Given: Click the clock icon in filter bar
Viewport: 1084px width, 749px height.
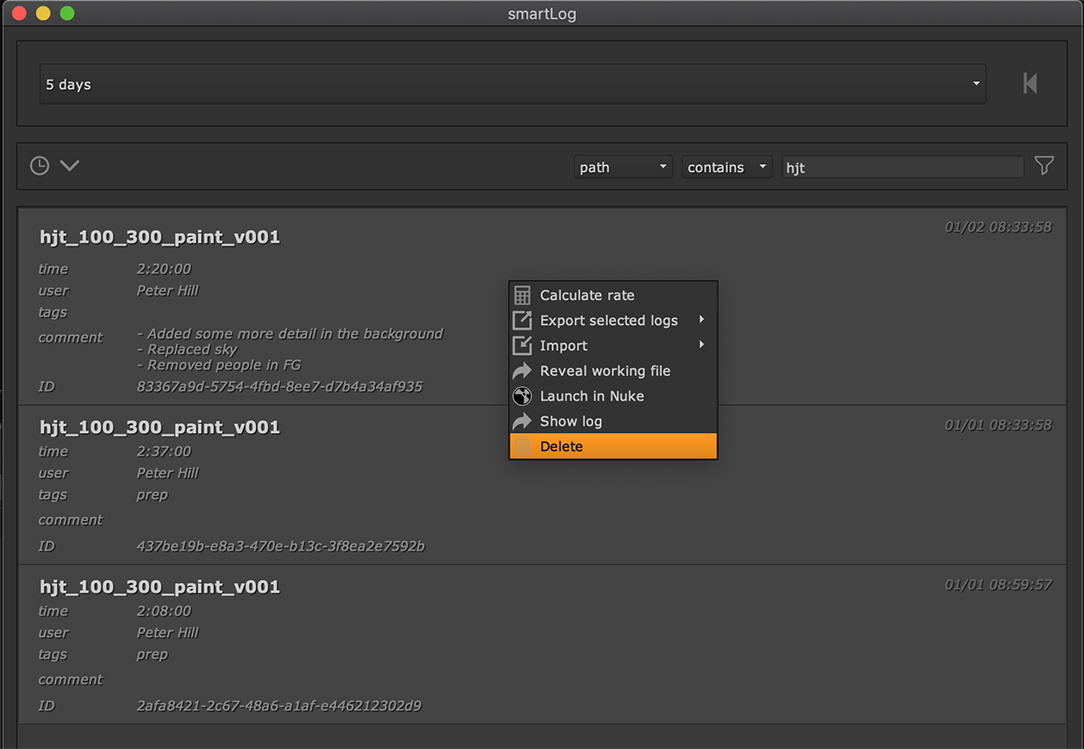Looking at the screenshot, I should pyautogui.click(x=39, y=166).
